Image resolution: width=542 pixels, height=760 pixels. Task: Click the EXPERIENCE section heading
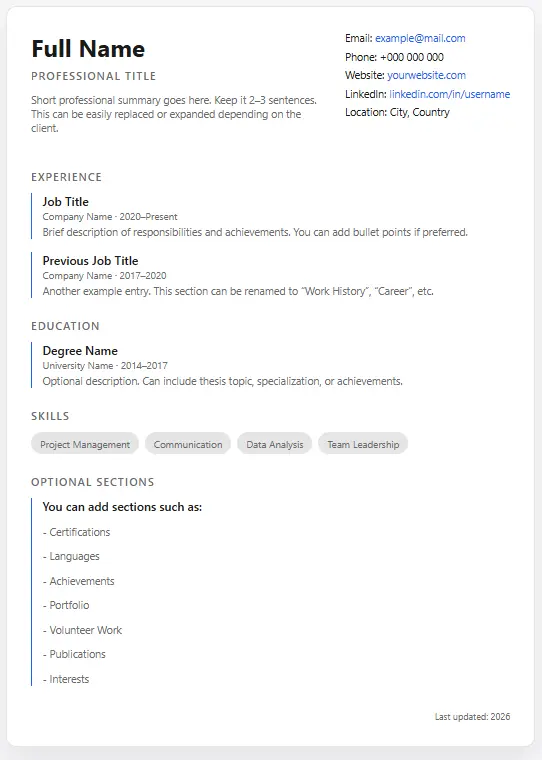(x=66, y=177)
